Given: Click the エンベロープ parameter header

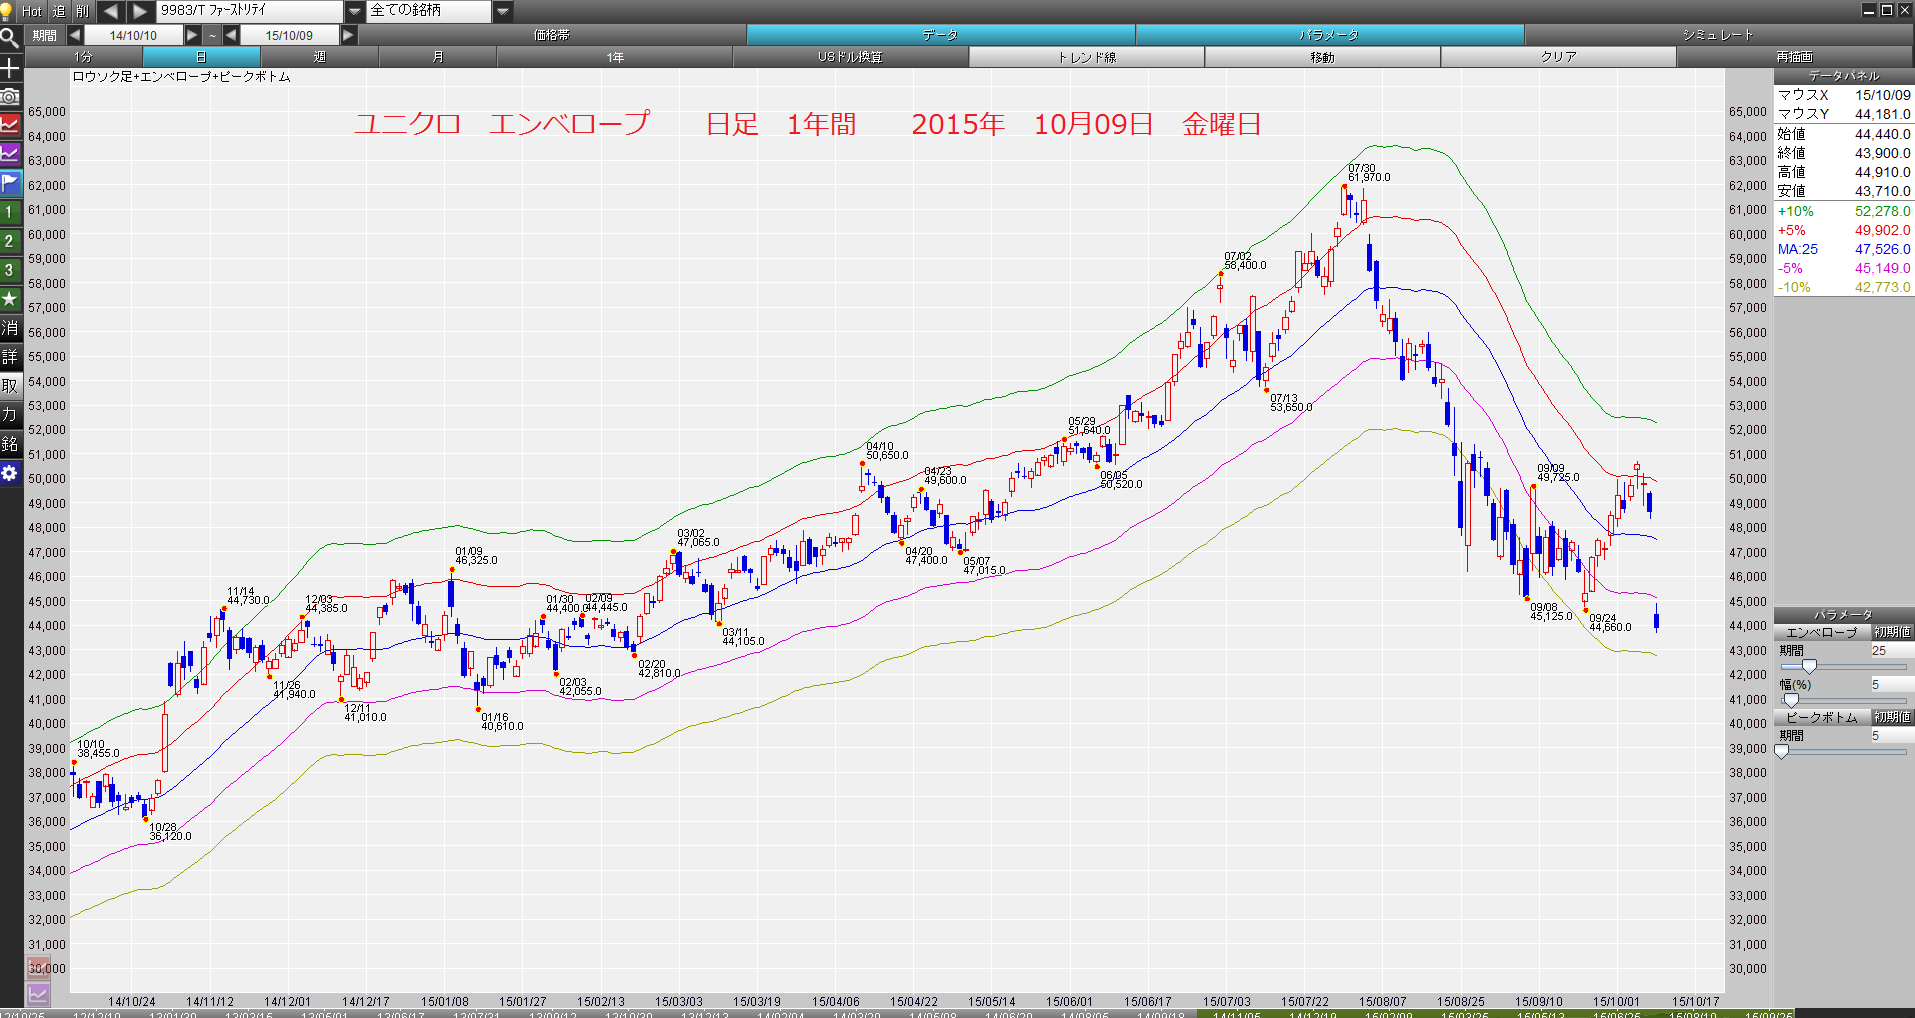Looking at the screenshot, I should 1822,632.
